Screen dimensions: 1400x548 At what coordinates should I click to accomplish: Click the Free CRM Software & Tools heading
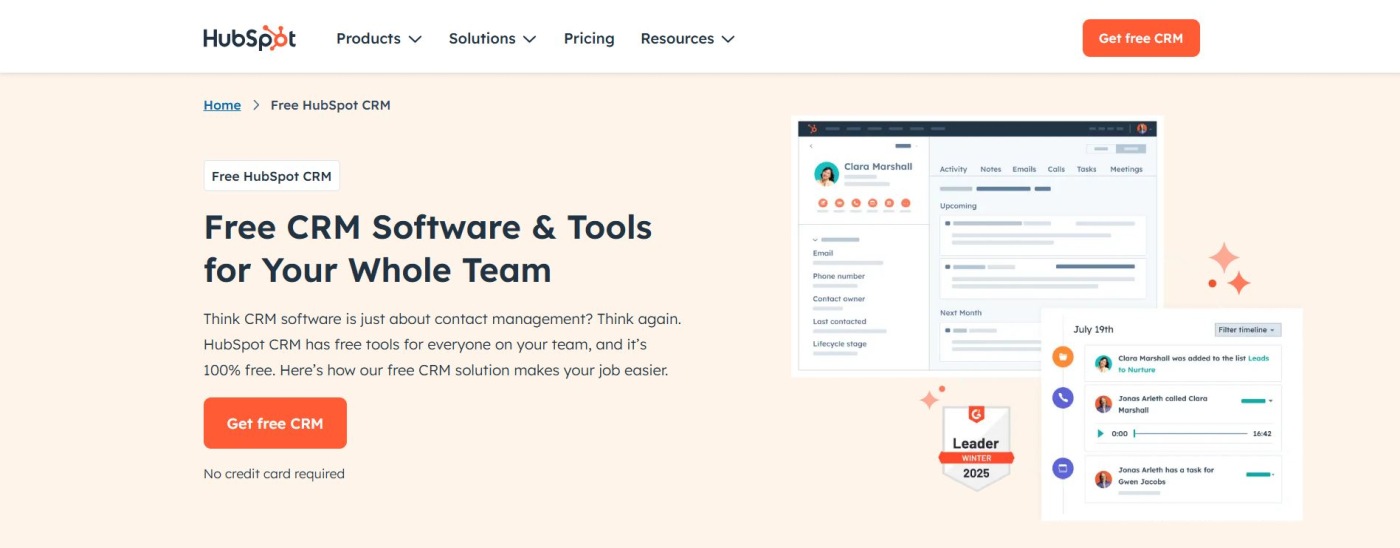428,248
